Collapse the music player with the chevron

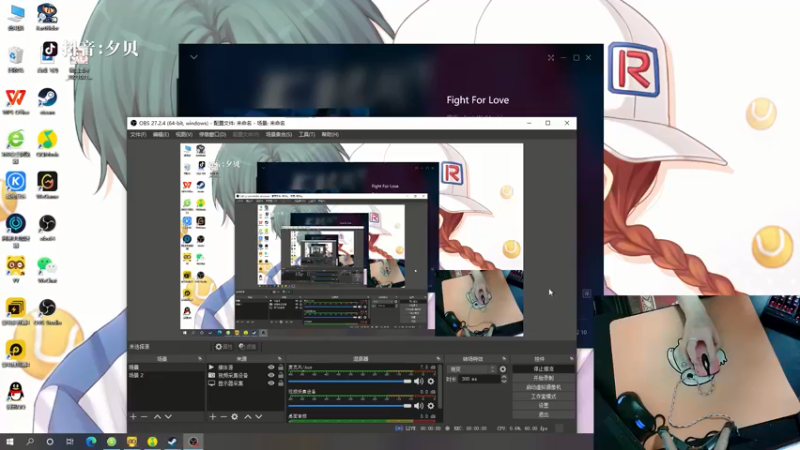(x=194, y=57)
